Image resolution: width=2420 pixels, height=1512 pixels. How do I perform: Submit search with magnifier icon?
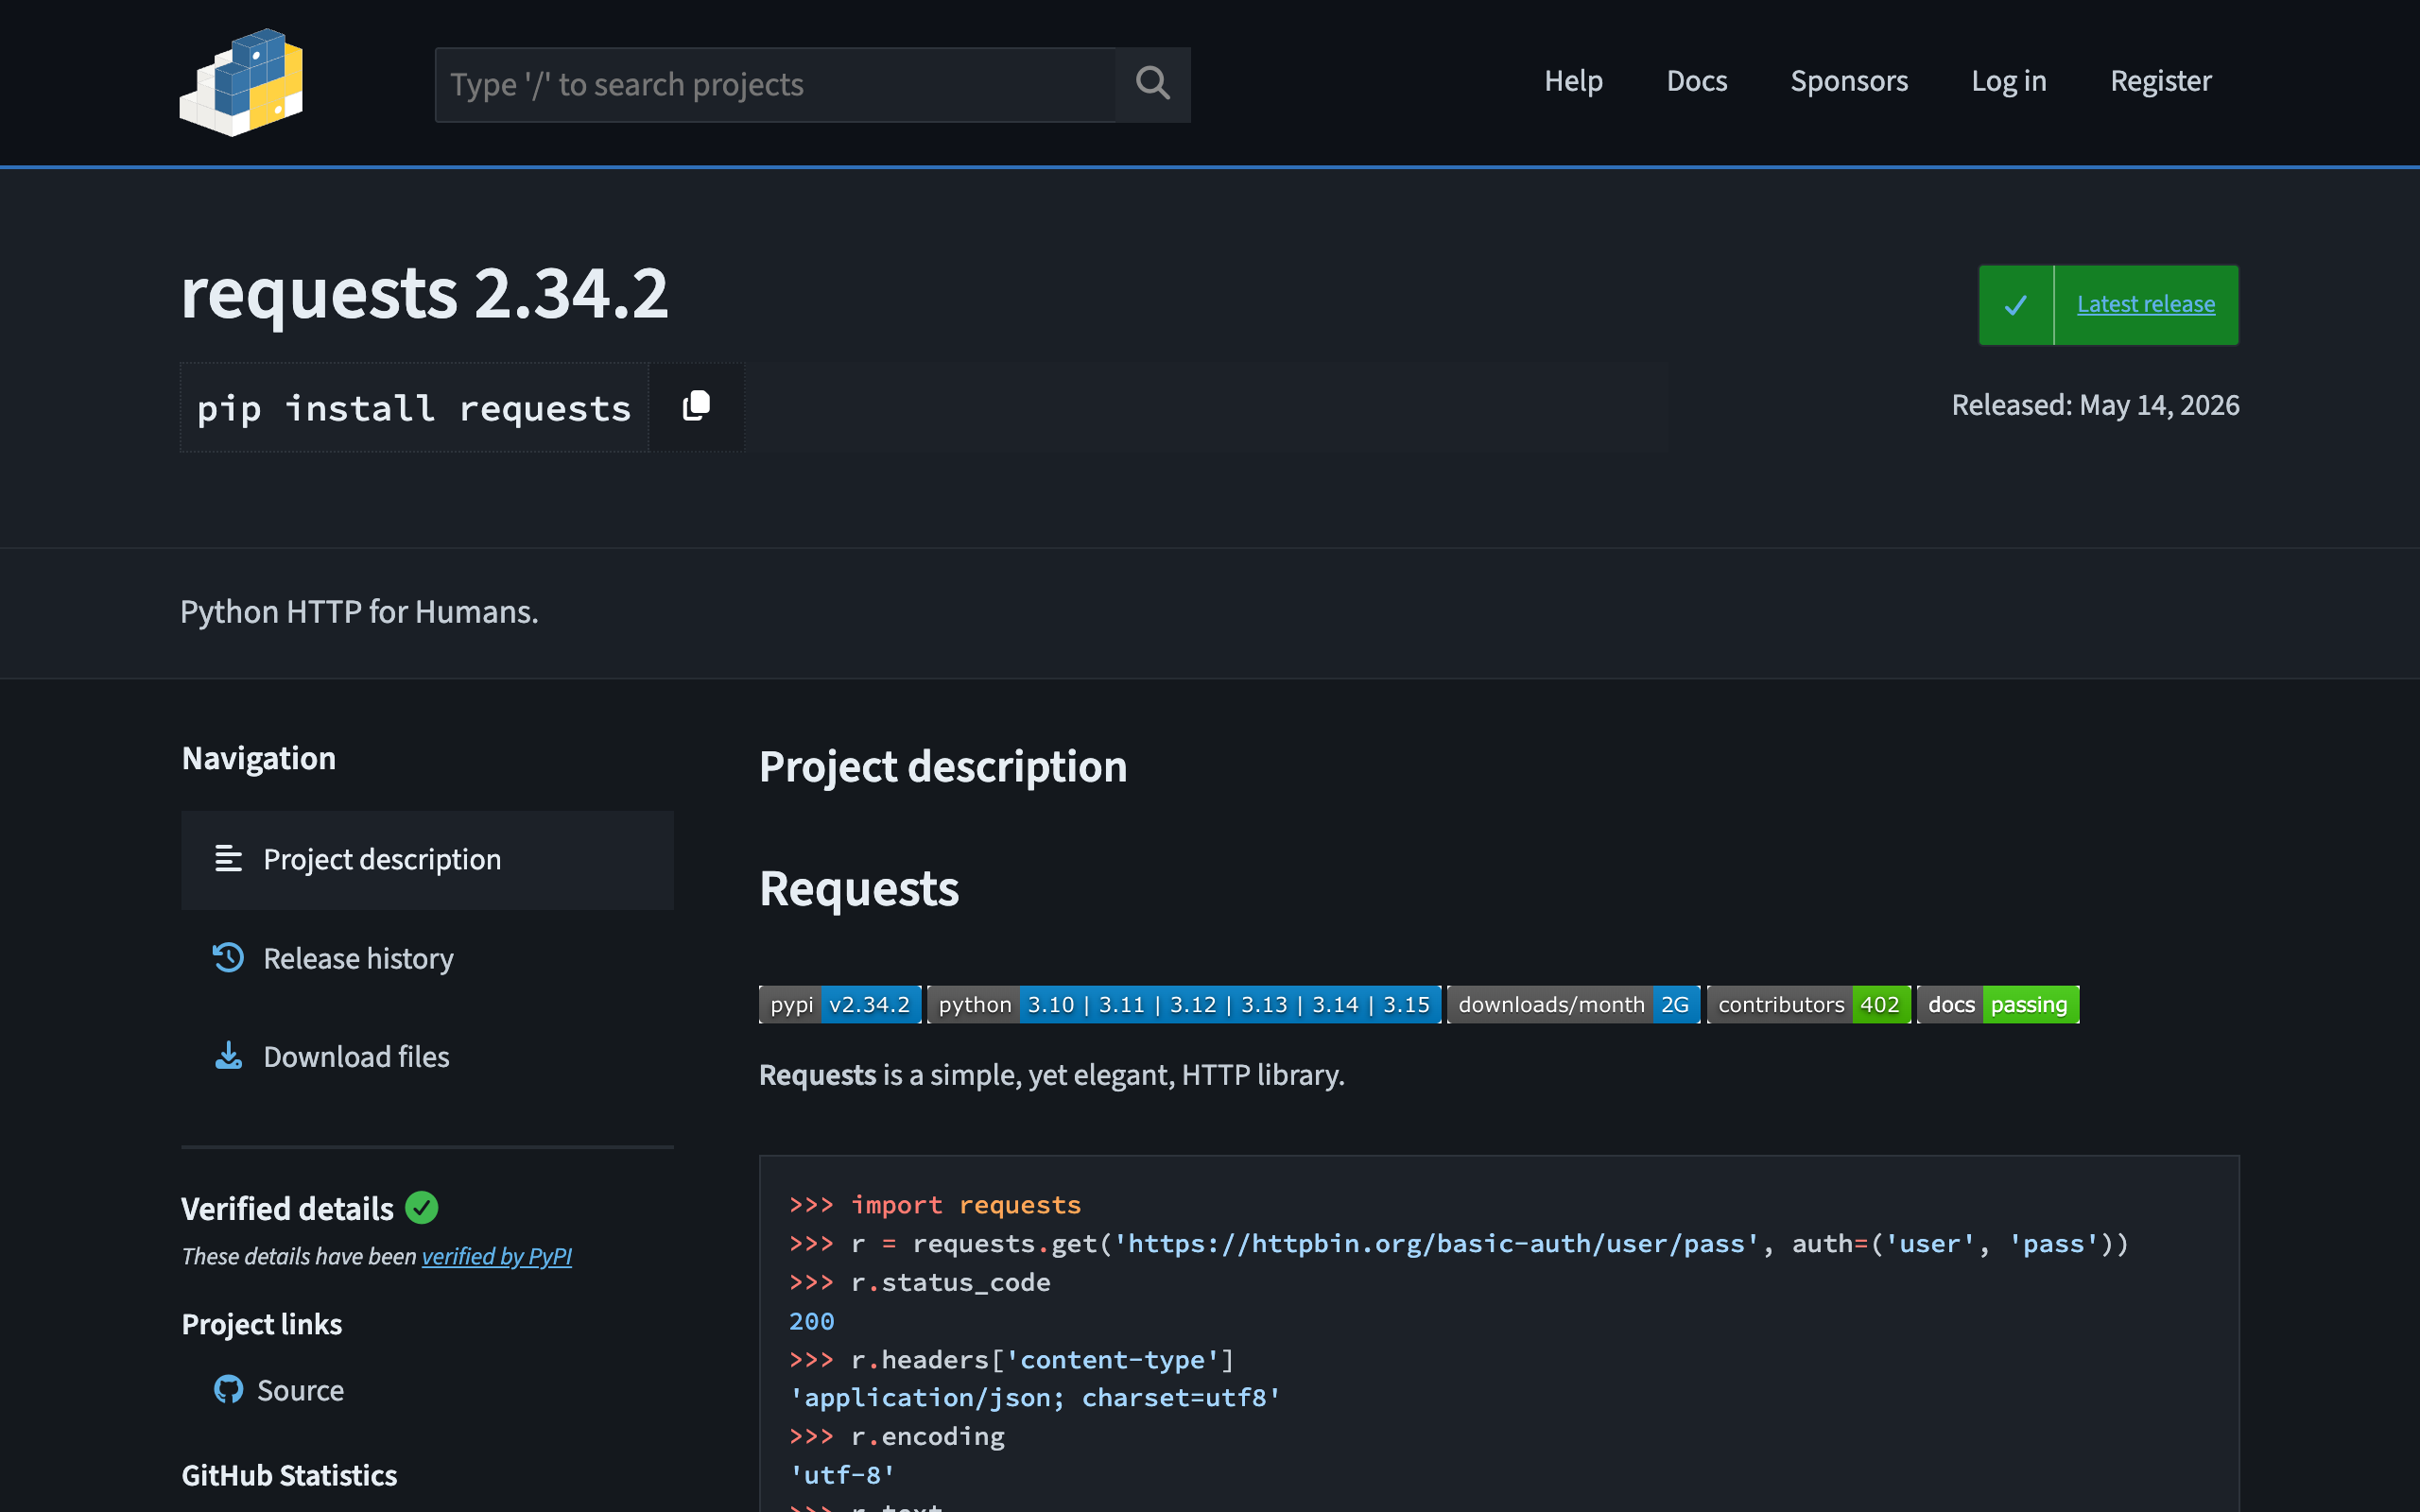[x=1153, y=84]
